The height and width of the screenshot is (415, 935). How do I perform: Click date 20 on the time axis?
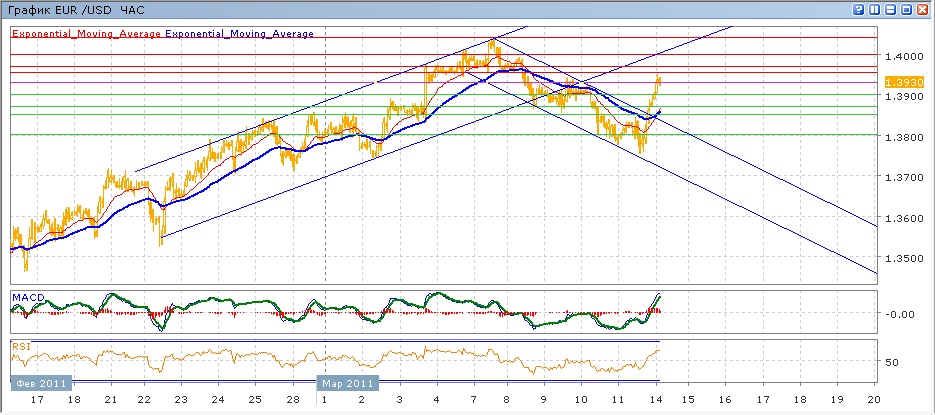pos(874,401)
